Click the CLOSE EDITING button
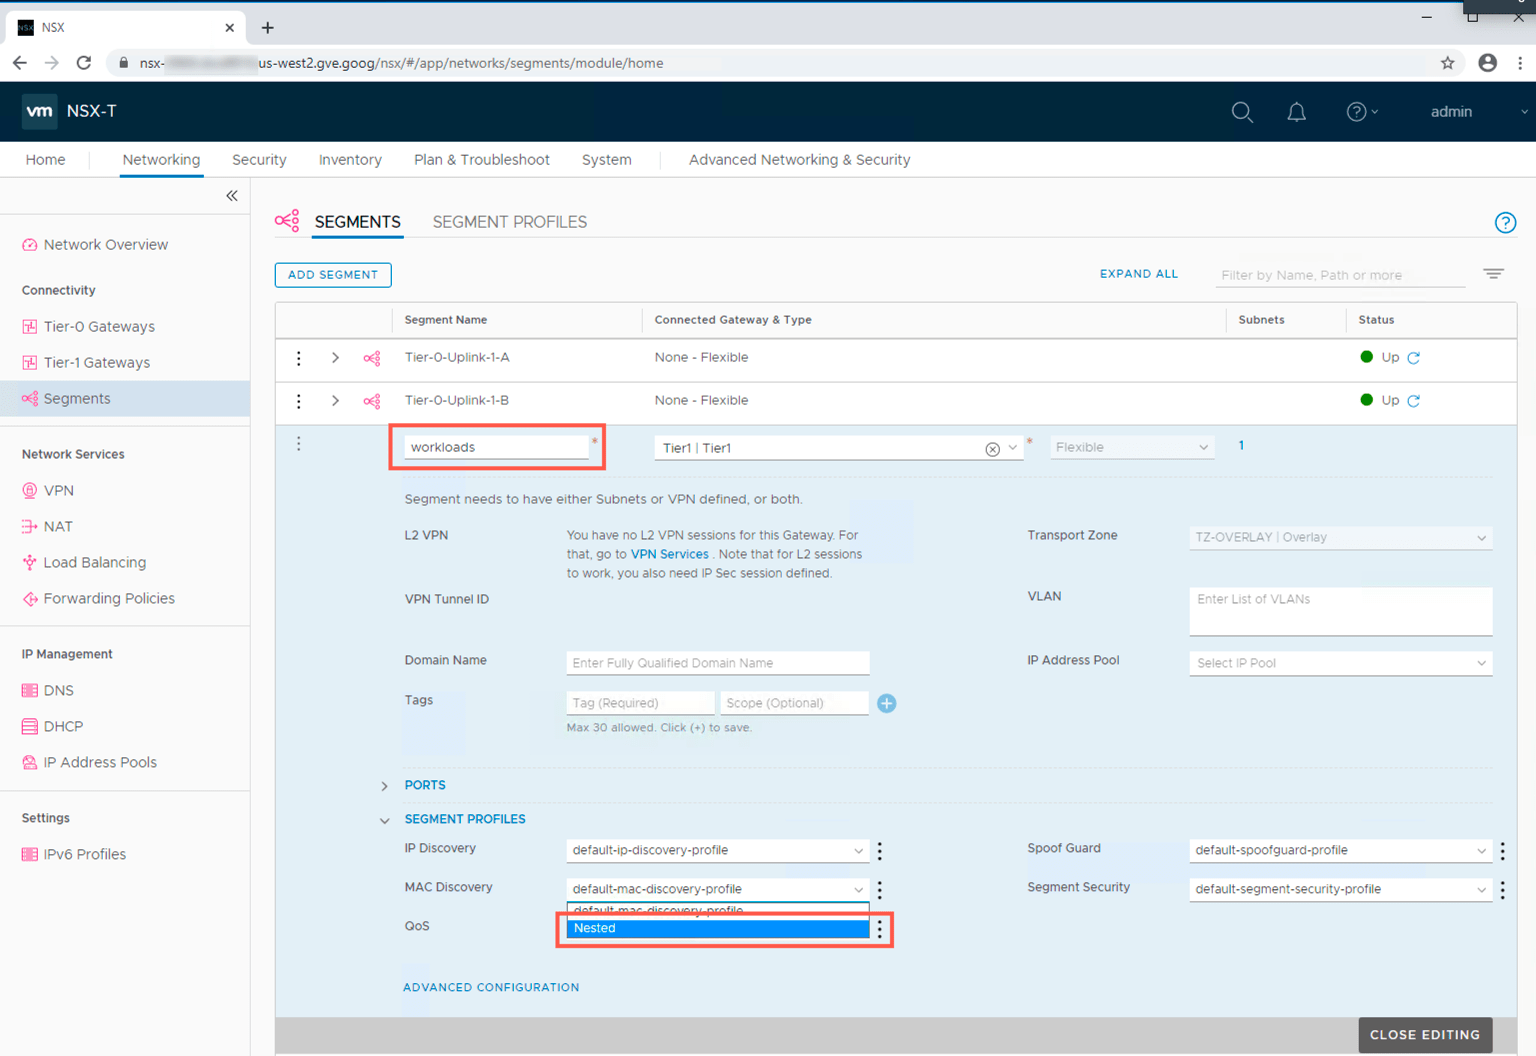The height and width of the screenshot is (1056, 1536). coord(1424,1035)
